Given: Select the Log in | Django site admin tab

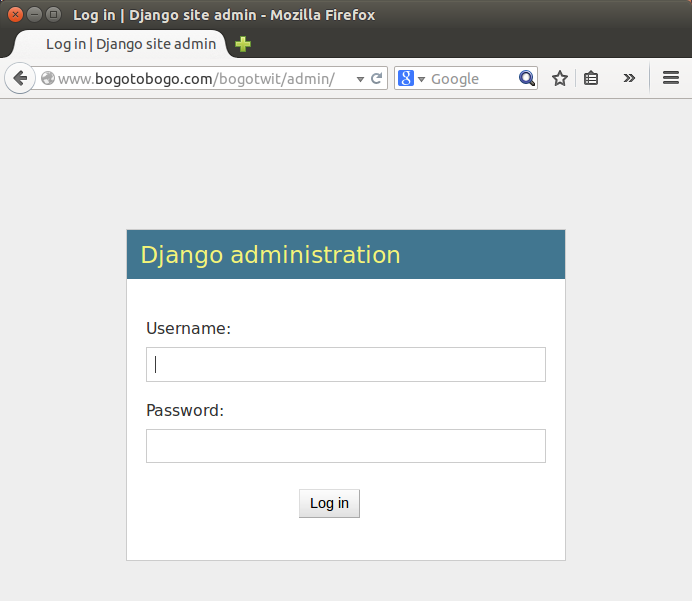Looking at the screenshot, I should pyautogui.click(x=122, y=44).
